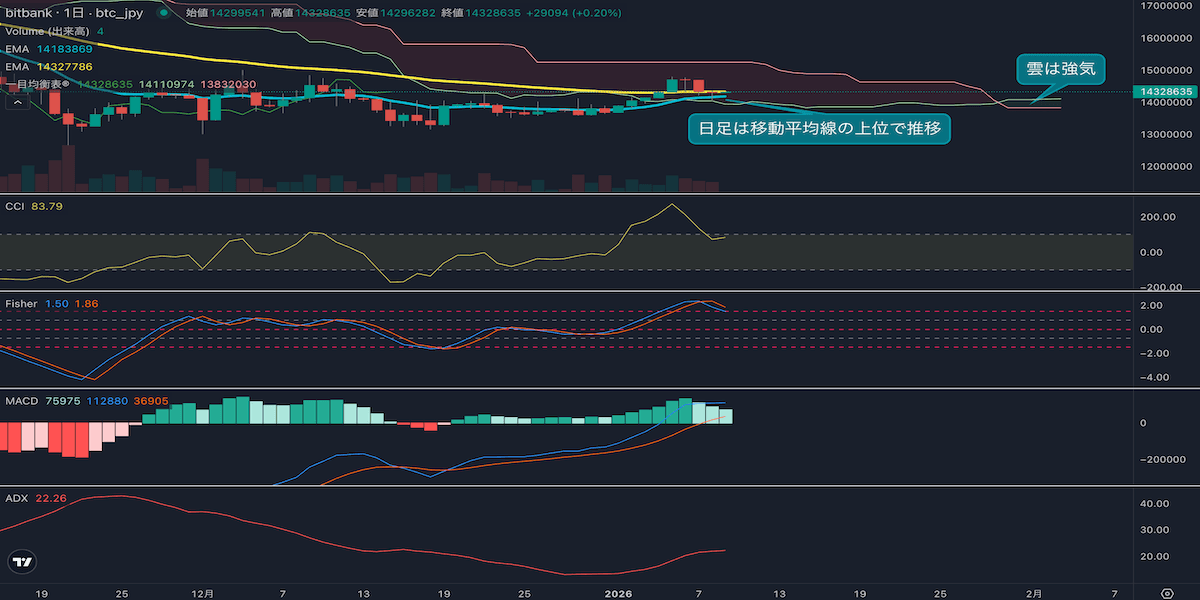Click the 2月 marker on time axis
This screenshot has height=600, width=1200.
point(1034,592)
